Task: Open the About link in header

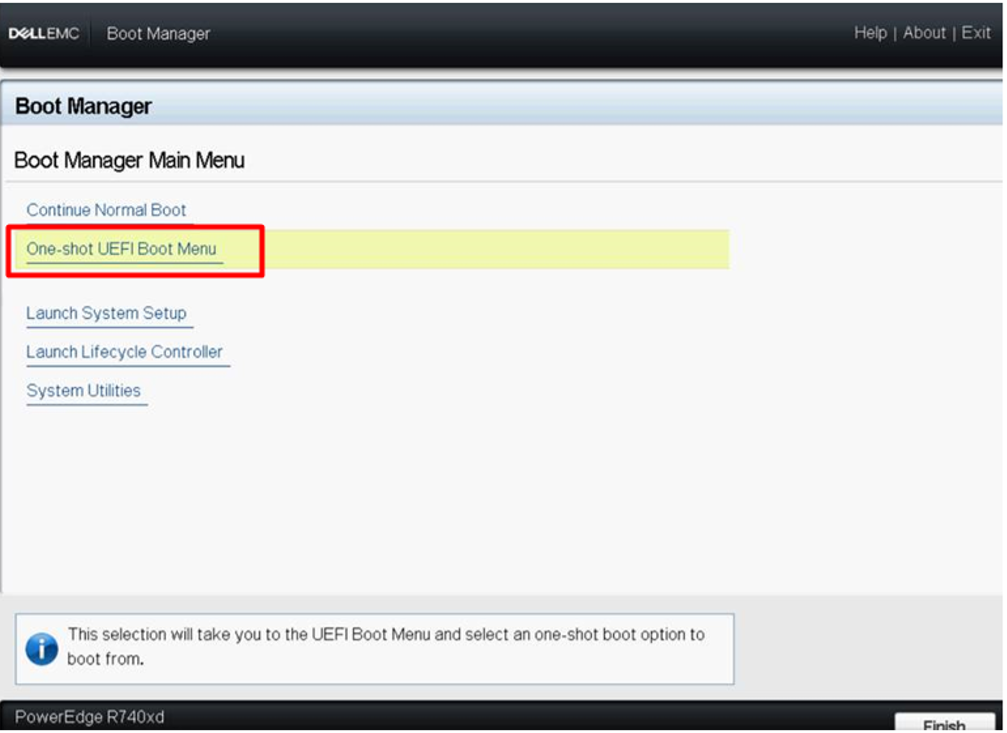Action: [x=924, y=33]
